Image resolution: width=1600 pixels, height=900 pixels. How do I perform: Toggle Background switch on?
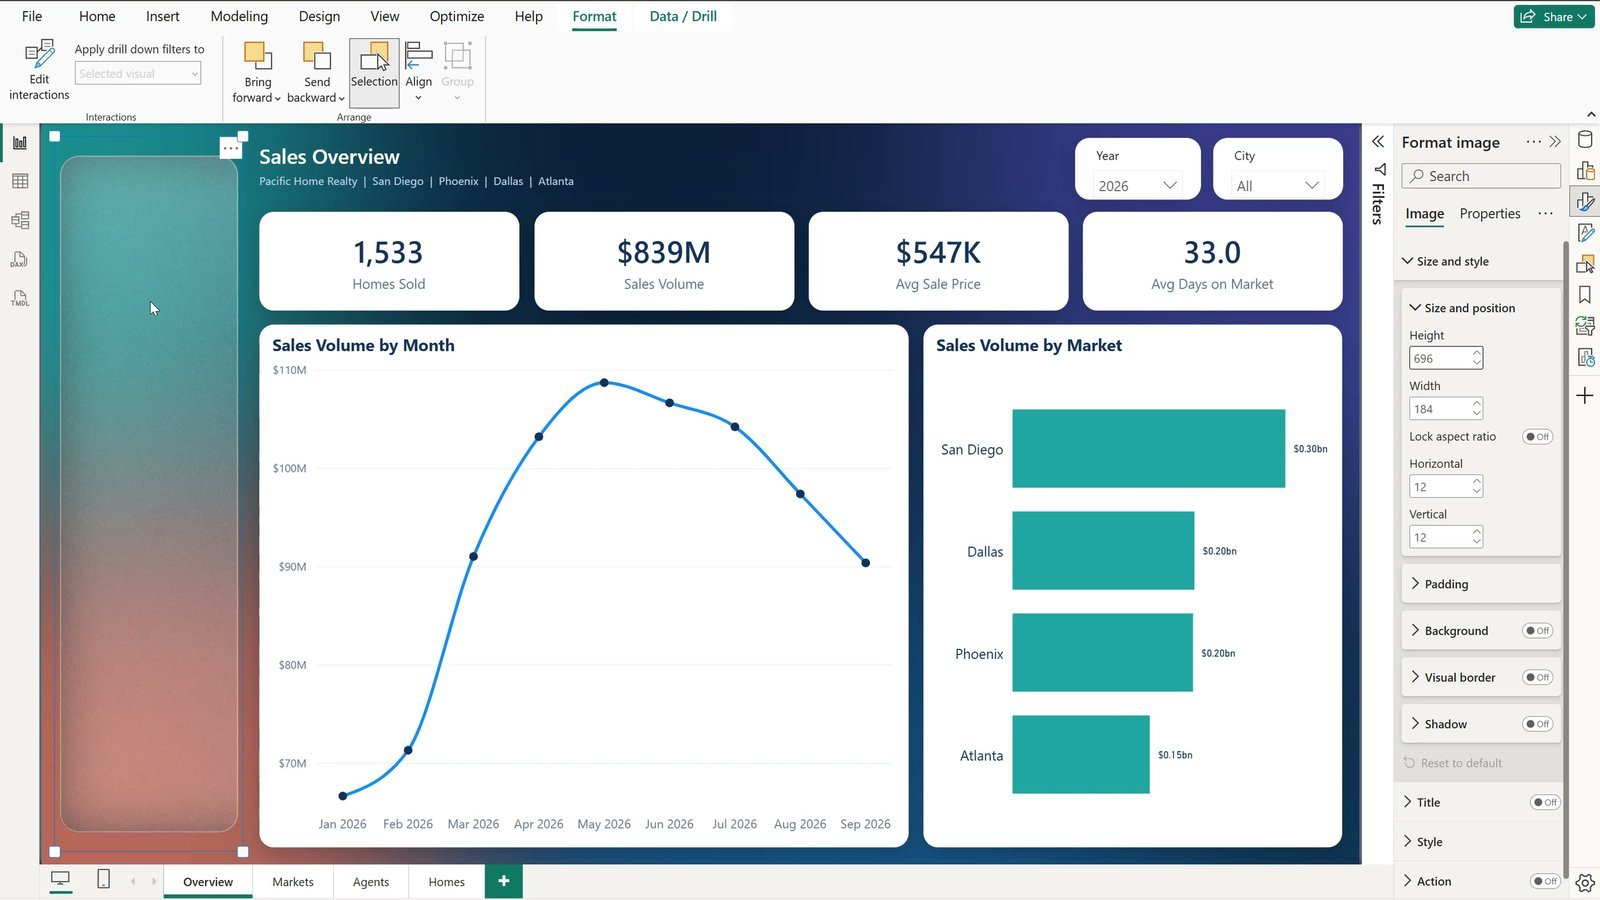1537,631
